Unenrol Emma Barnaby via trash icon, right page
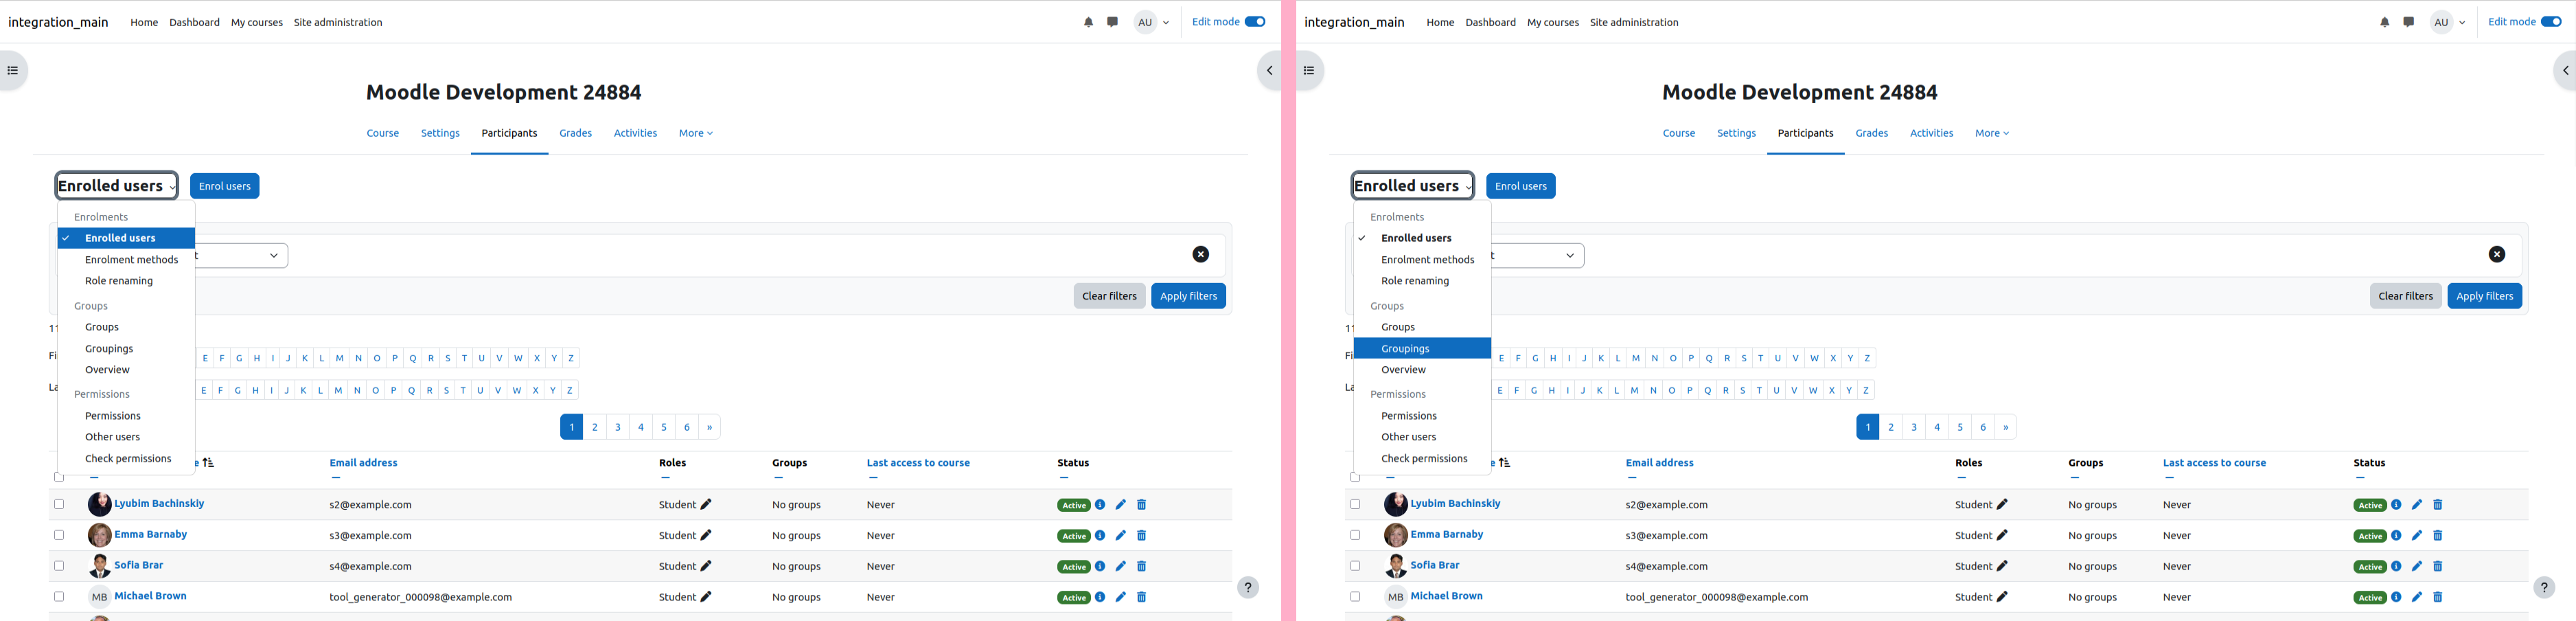Image resolution: width=2576 pixels, height=621 pixels. click(2437, 536)
